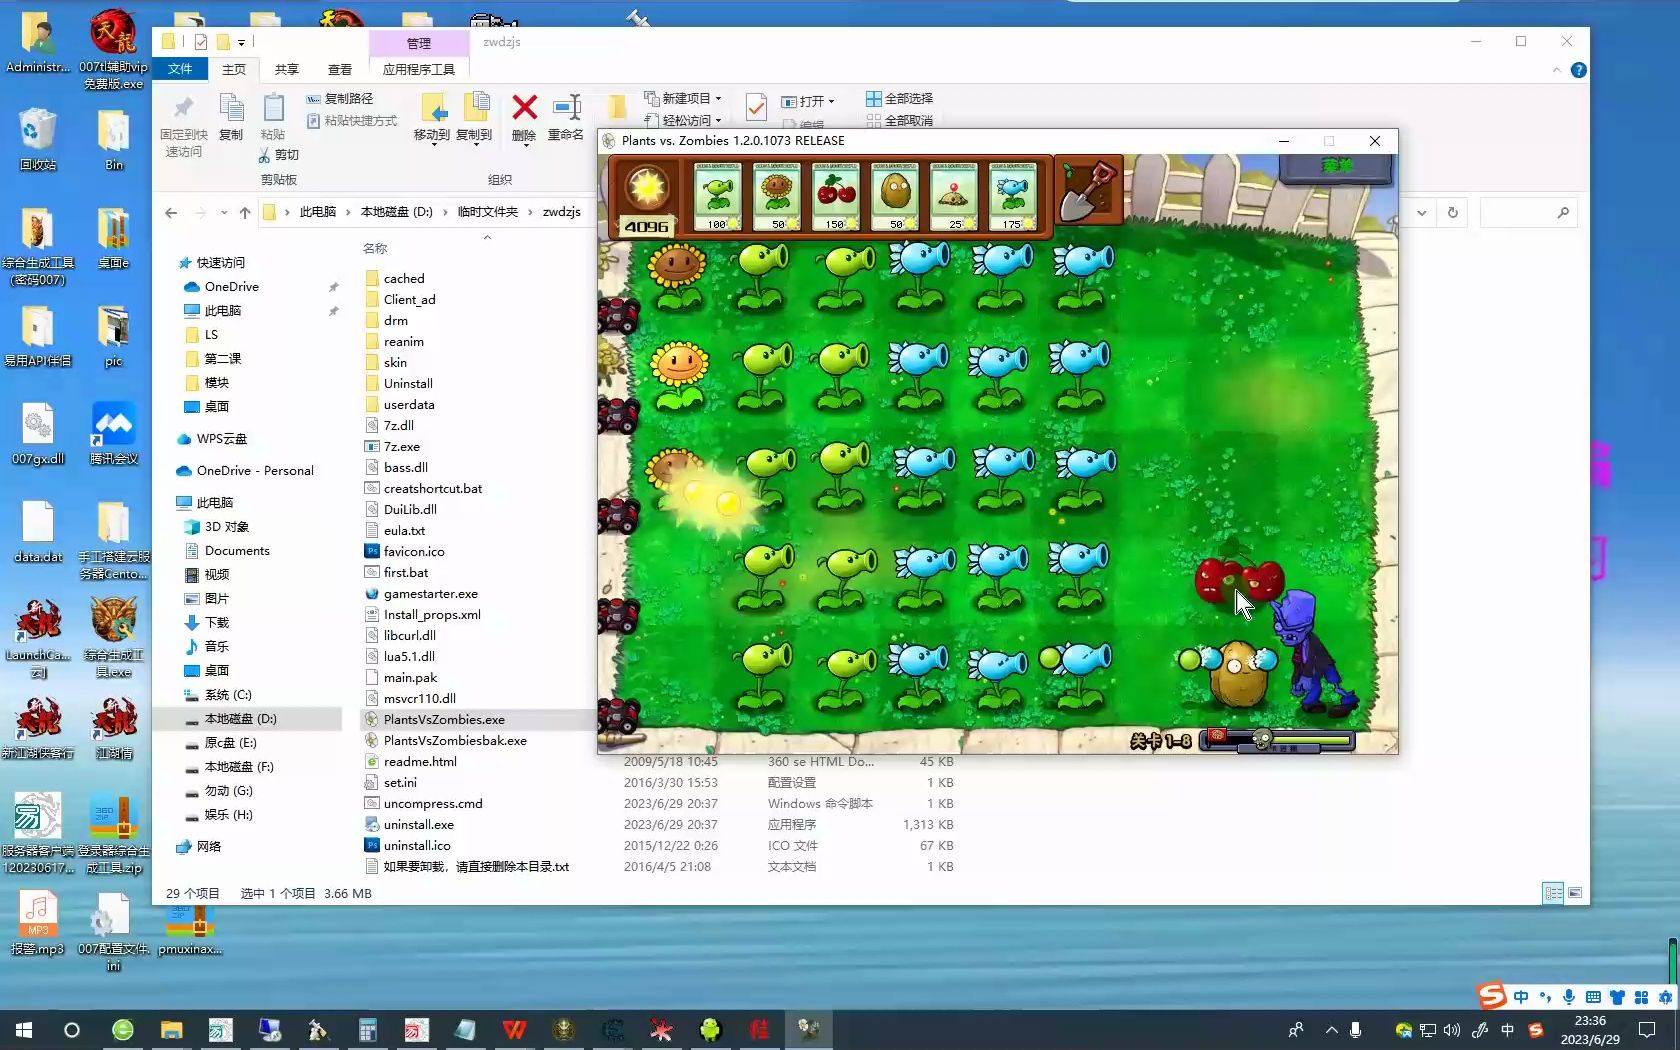The image size is (1680, 1050).
Task: Show hidden tray icons chevron
Action: [x=1331, y=1030]
